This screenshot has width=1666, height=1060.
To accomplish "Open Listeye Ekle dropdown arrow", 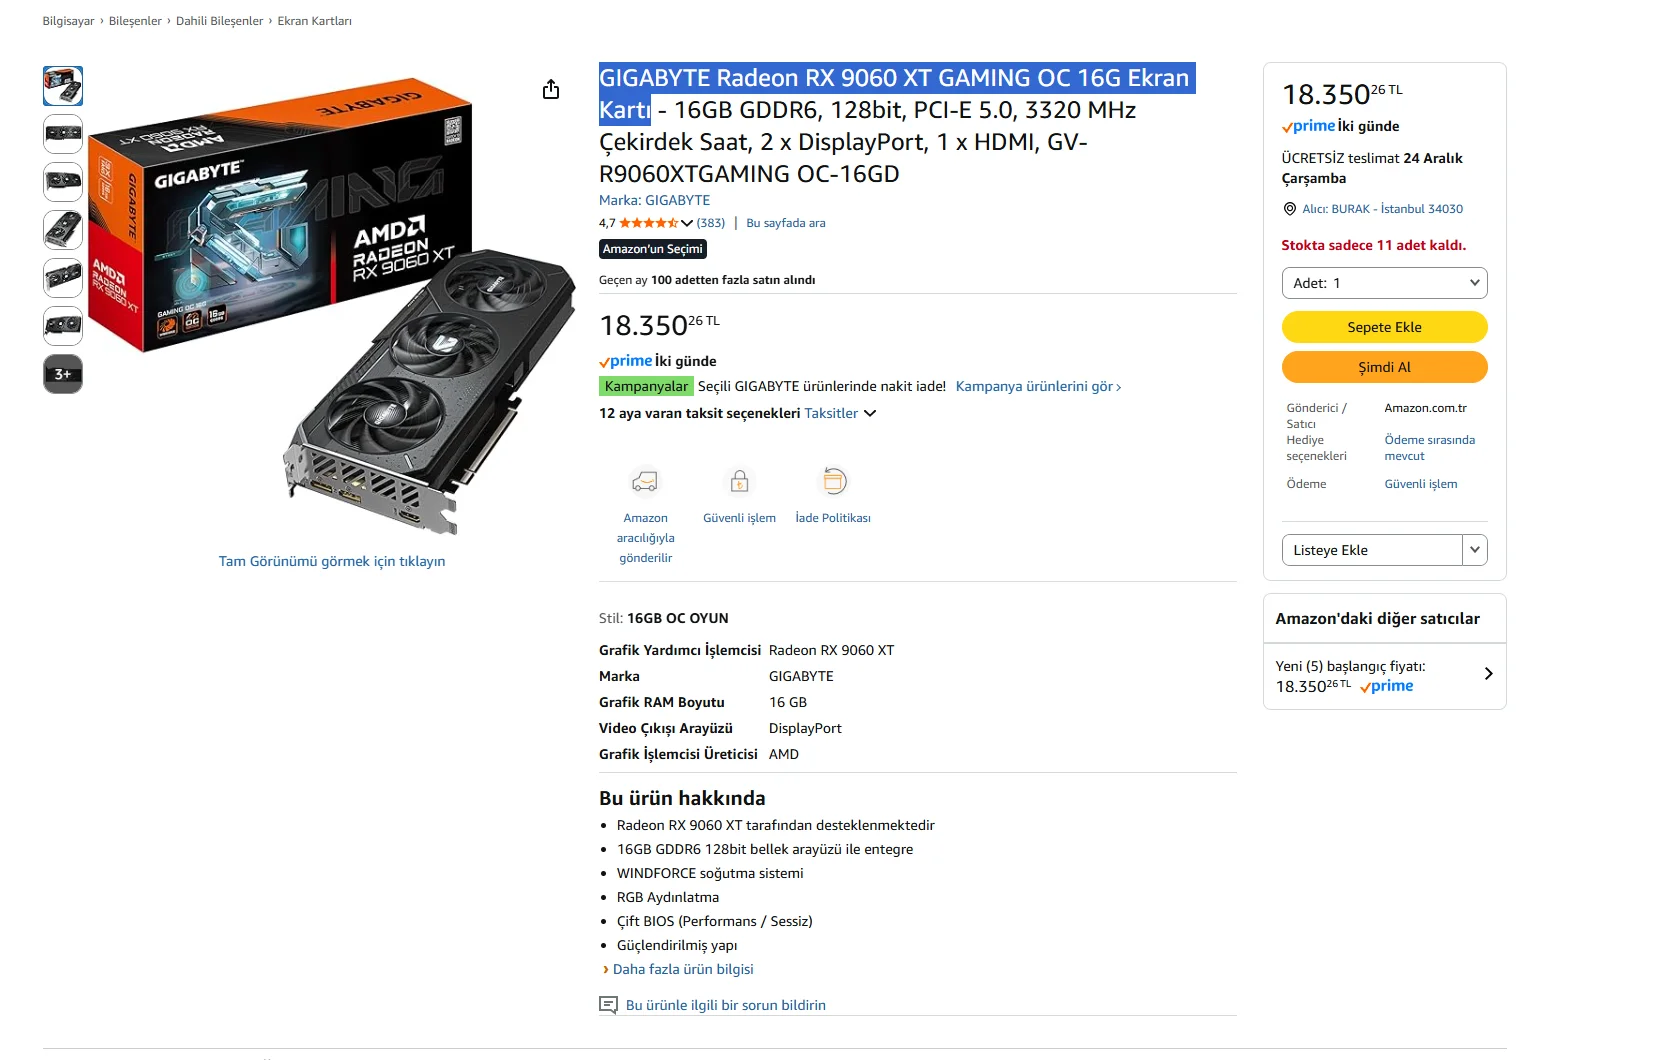I will click(x=1475, y=550).
